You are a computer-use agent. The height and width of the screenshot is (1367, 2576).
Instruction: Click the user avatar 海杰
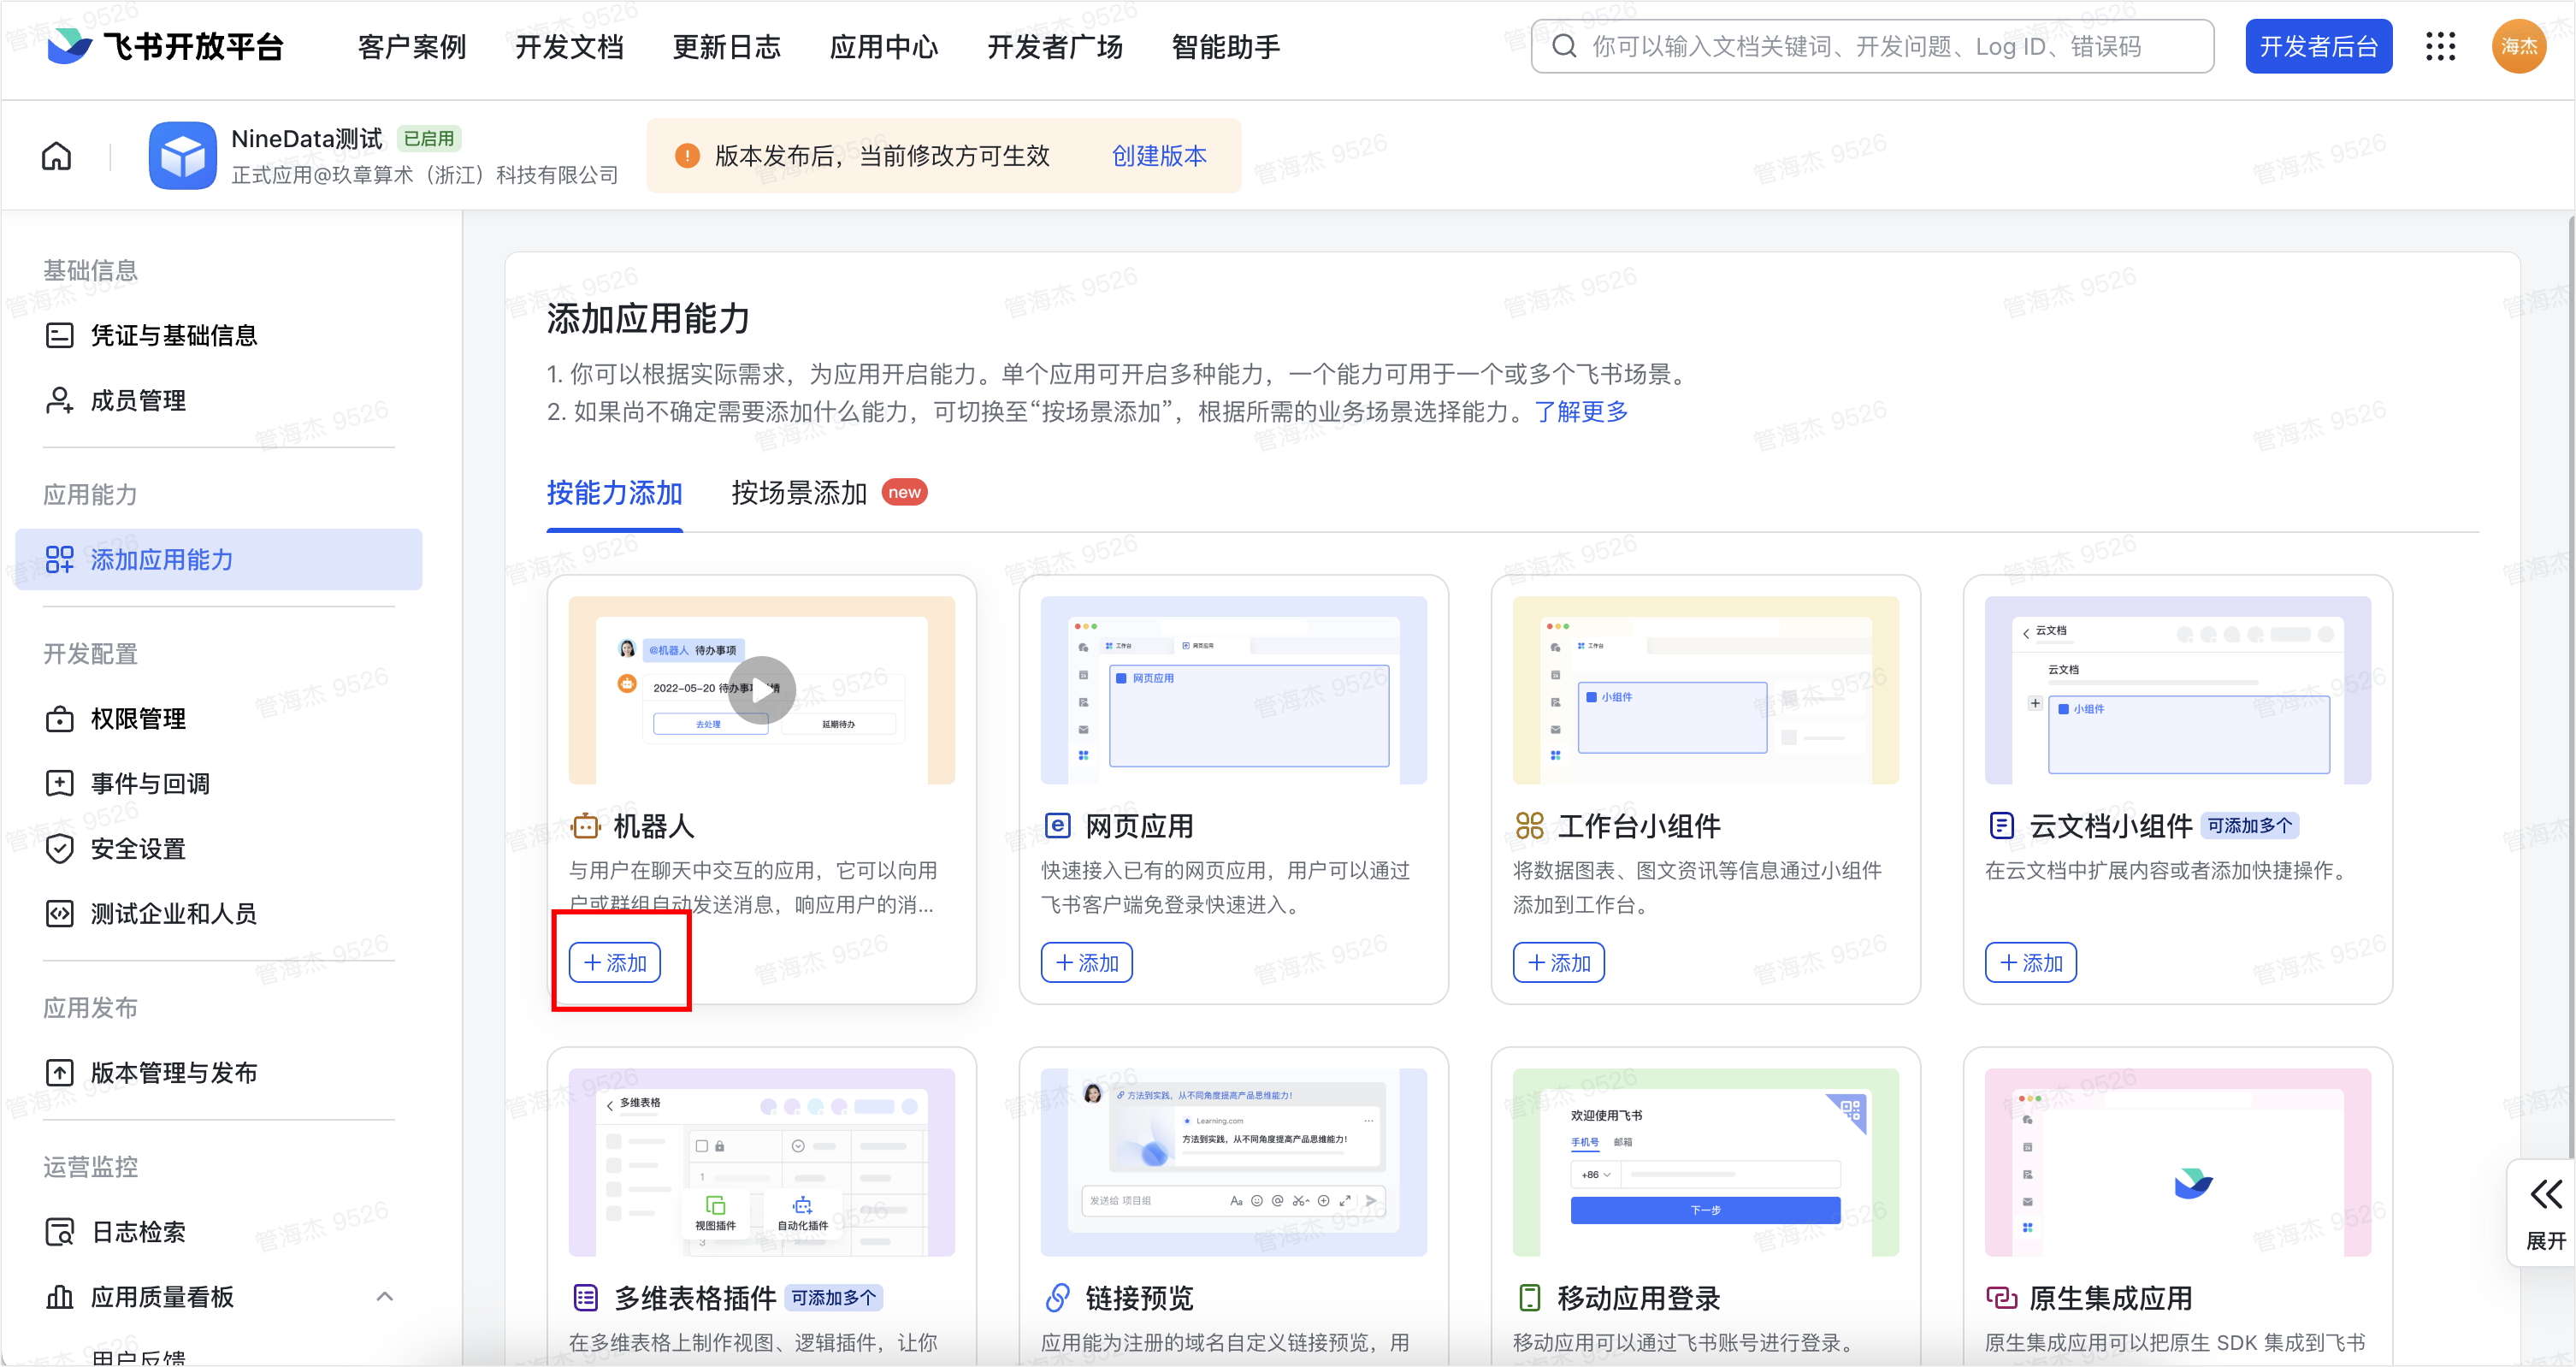(x=2518, y=46)
